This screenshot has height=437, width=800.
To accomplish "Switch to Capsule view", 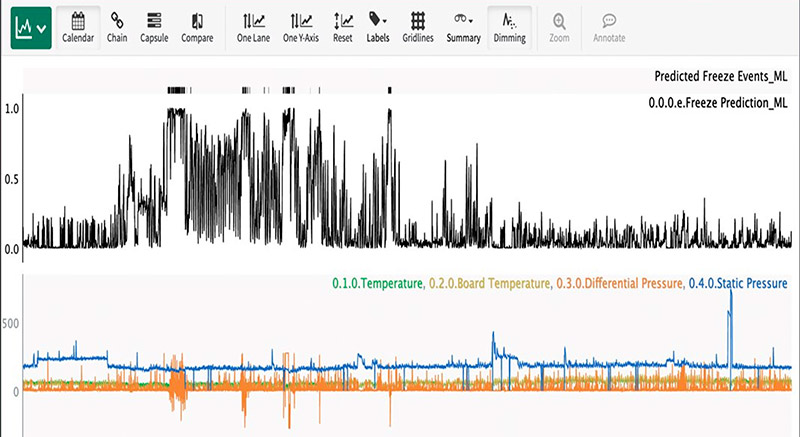I will click(153, 27).
